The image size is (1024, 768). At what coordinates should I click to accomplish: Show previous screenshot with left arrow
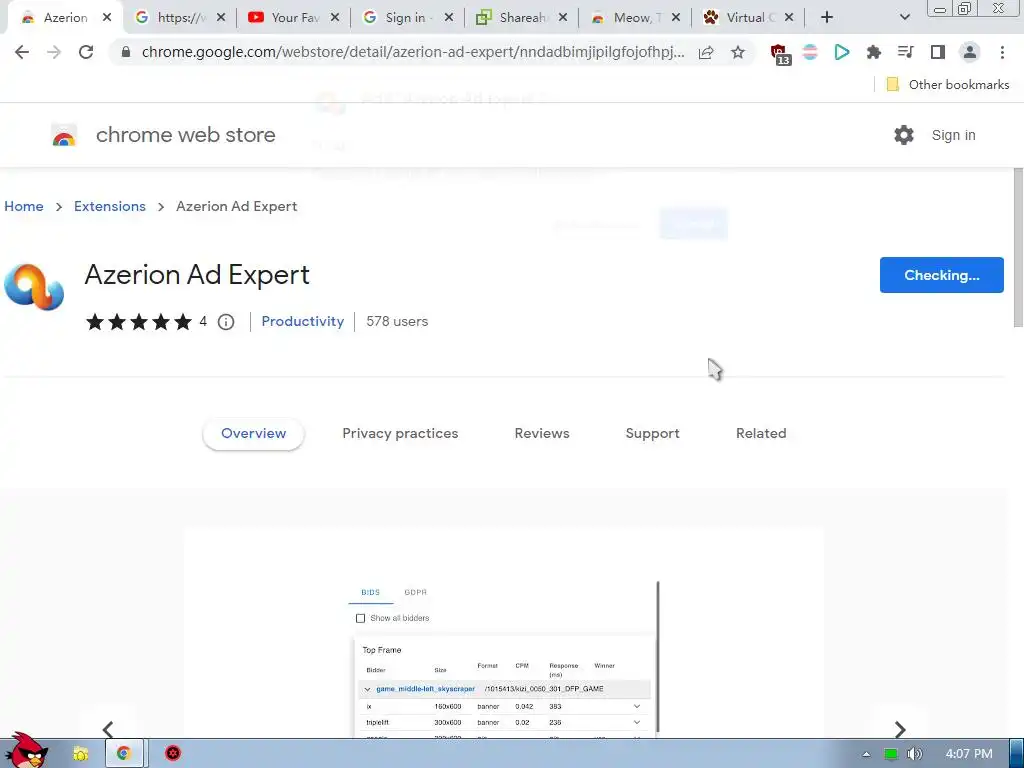108,729
